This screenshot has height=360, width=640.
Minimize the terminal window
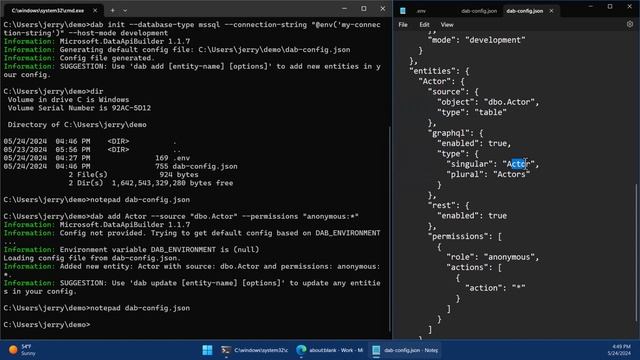(344, 9)
